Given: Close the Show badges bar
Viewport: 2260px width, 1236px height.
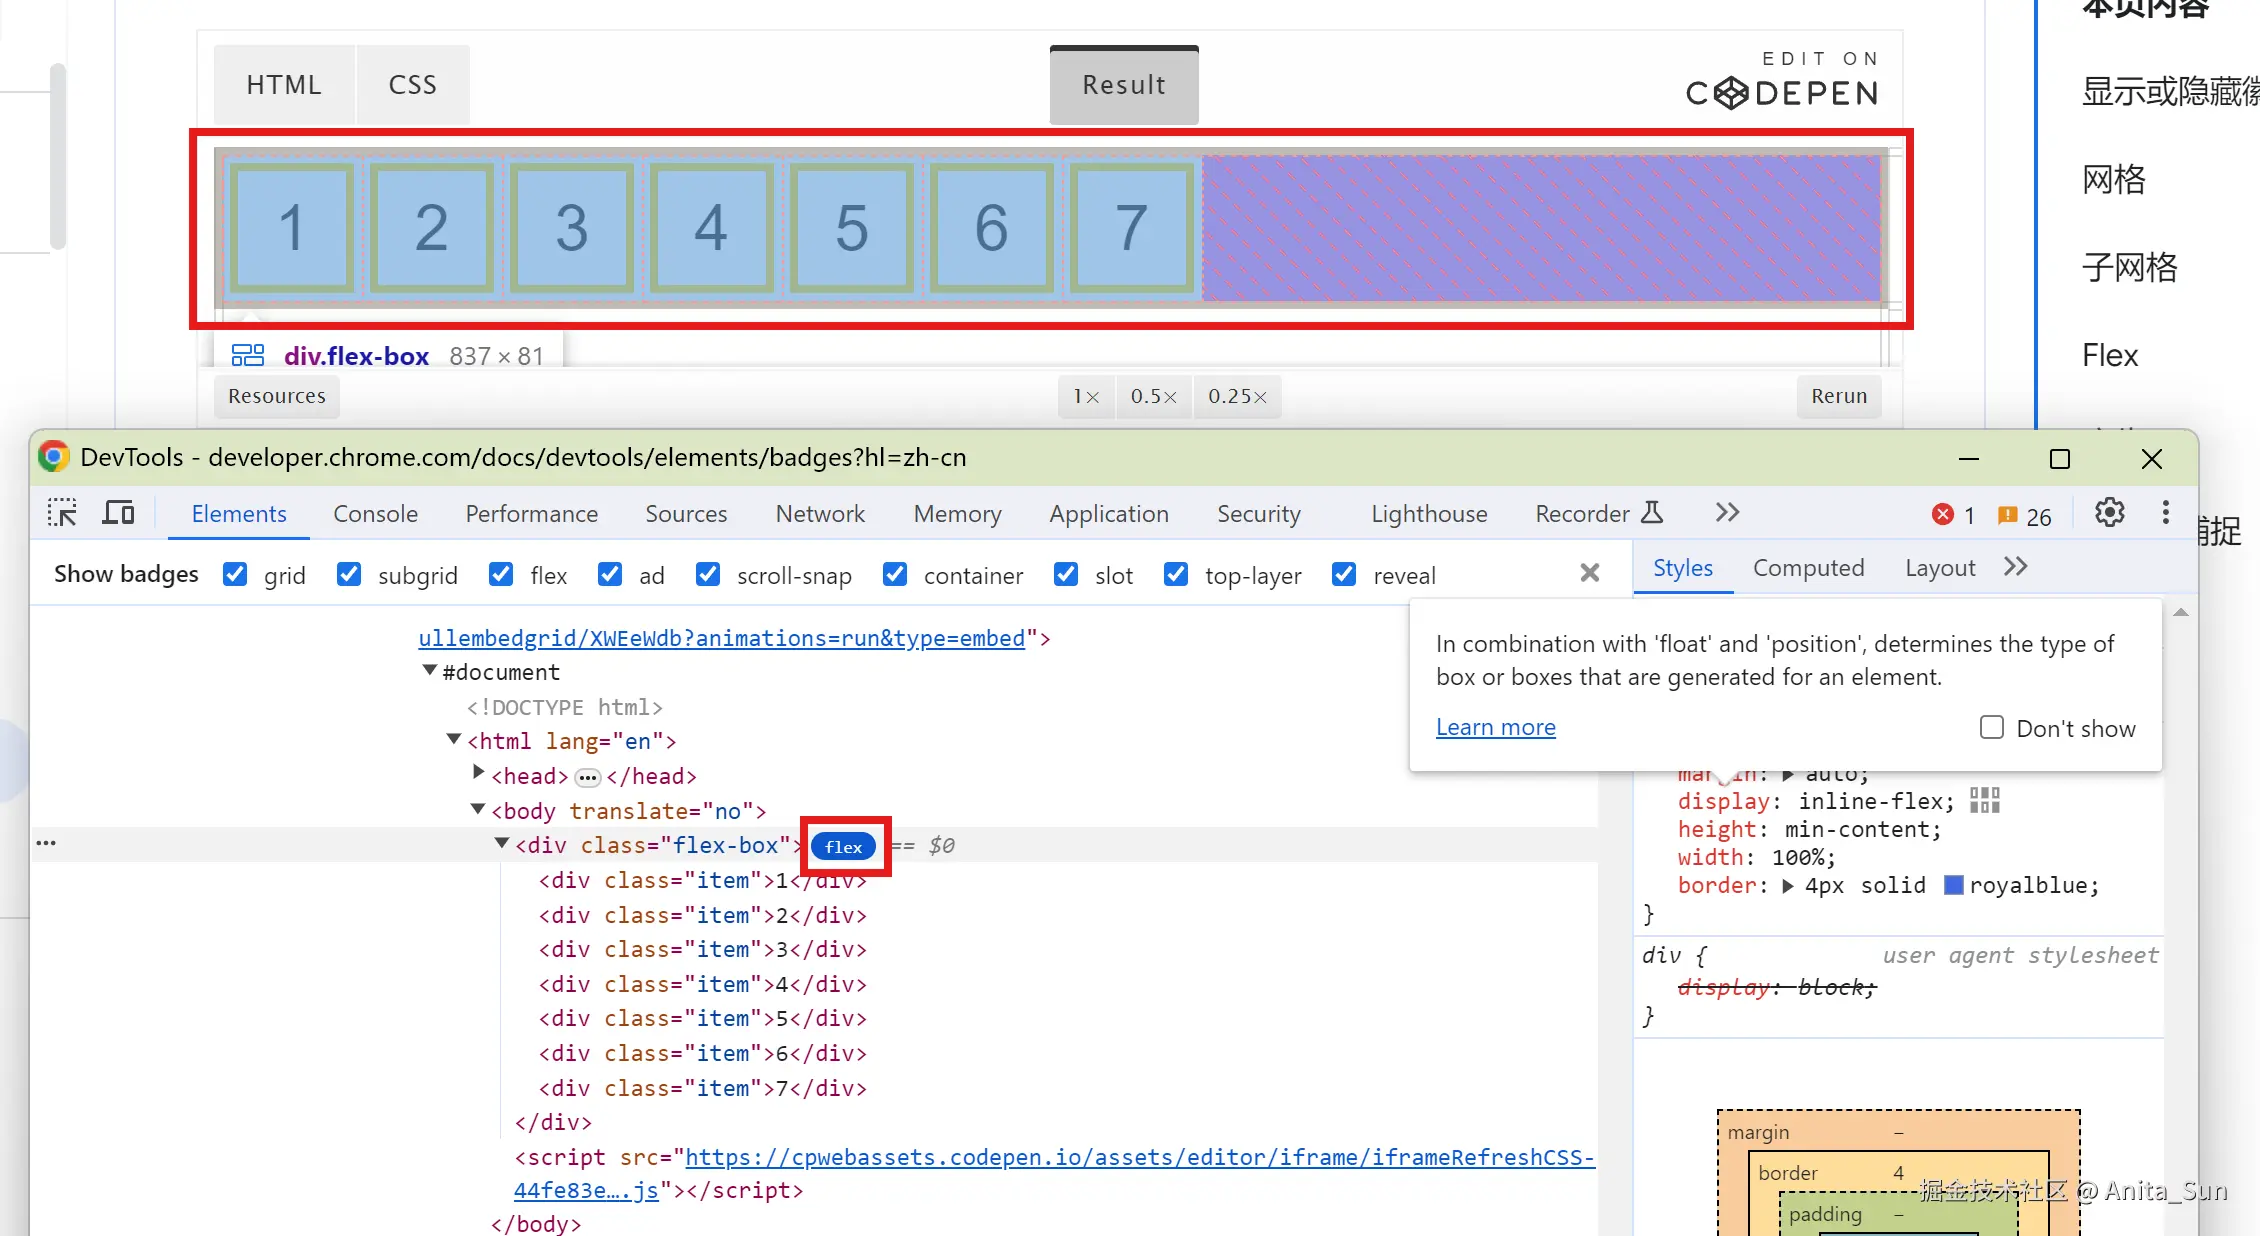Looking at the screenshot, I should tap(1589, 573).
